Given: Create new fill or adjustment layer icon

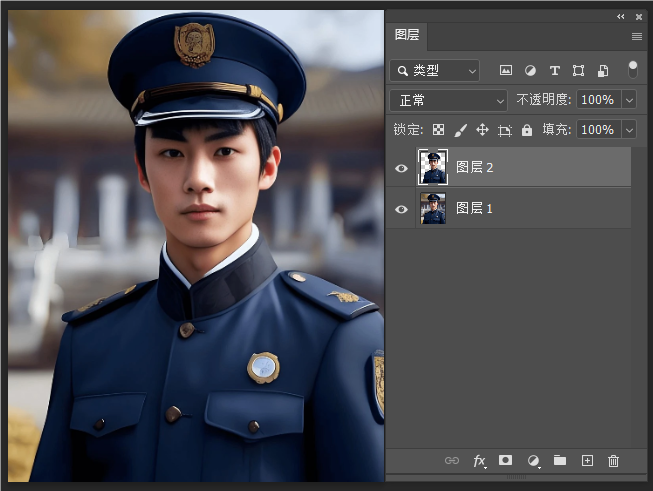Looking at the screenshot, I should (x=533, y=461).
